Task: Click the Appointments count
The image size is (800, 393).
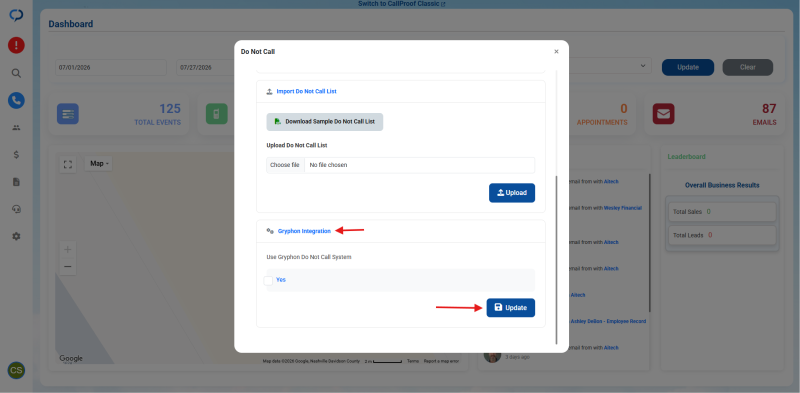Action: (623, 109)
